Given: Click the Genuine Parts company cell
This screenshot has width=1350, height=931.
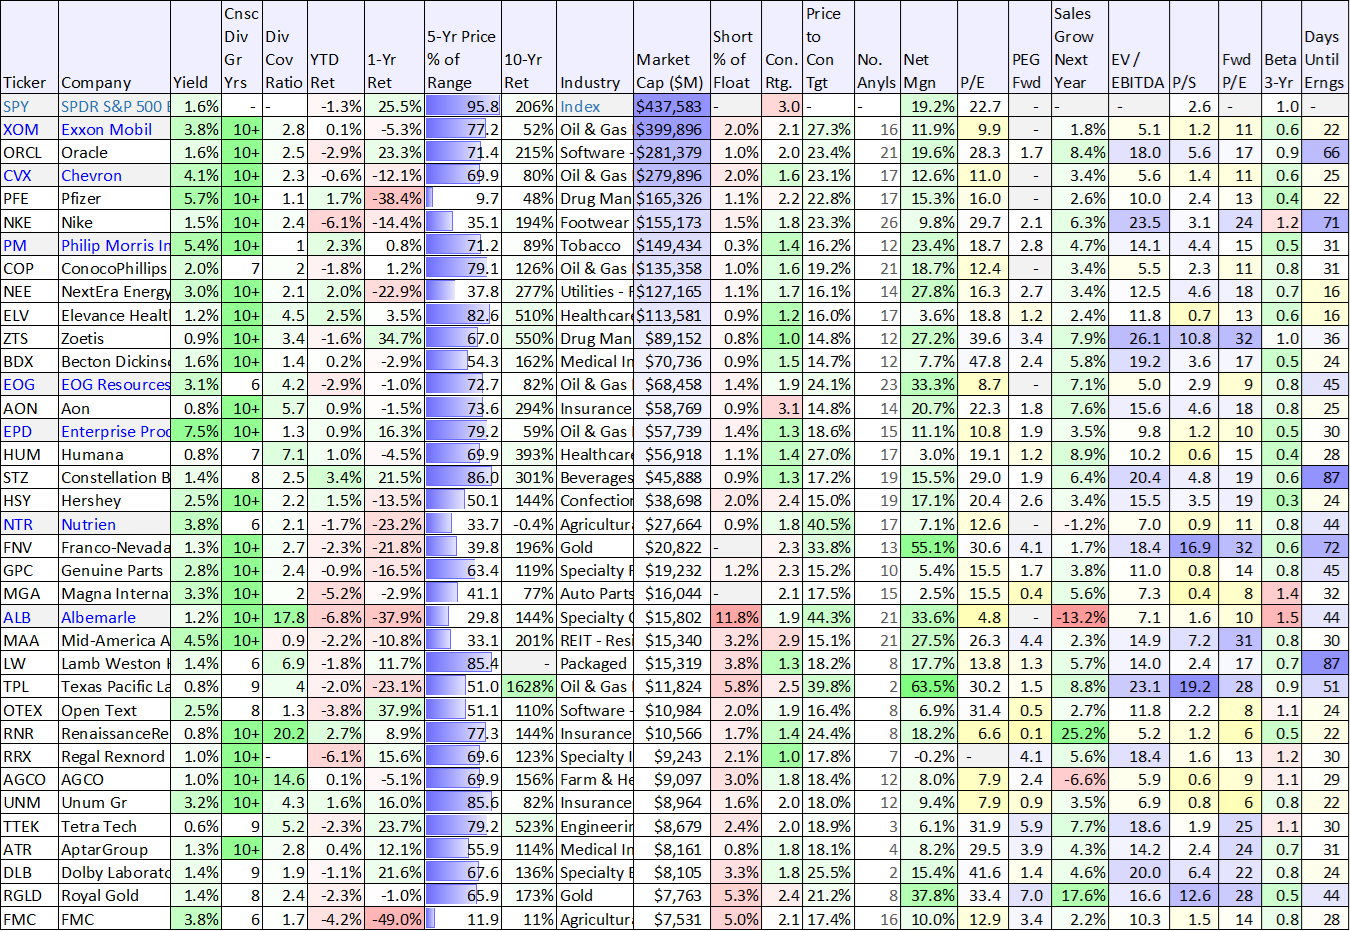Looking at the screenshot, I should click(114, 570).
